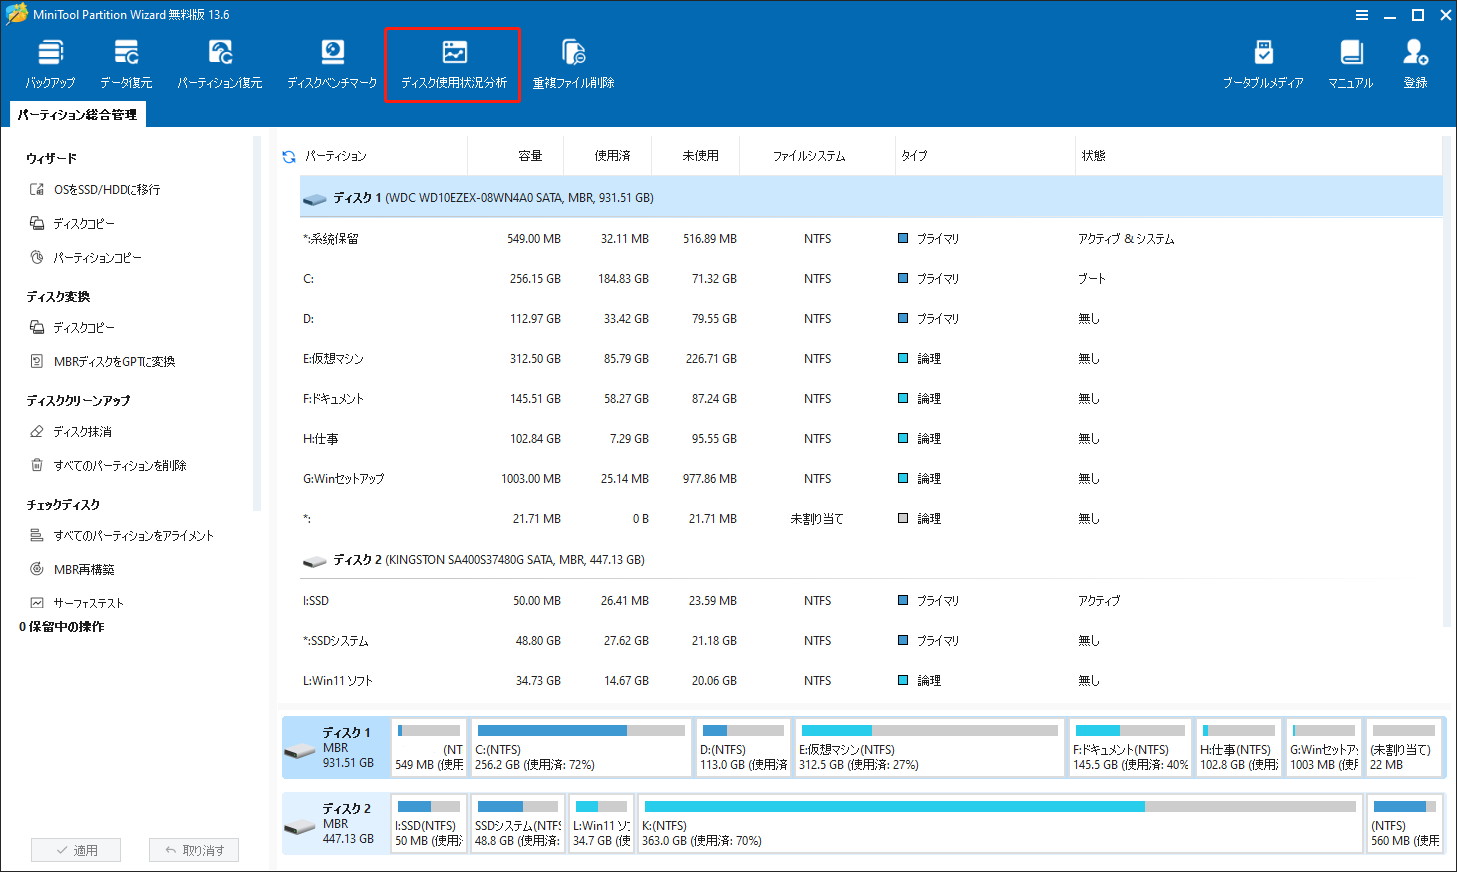The width and height of the screenshot is (1457, 872).
Task: Select the *:SSDシステム partition row
Action: point(871,641)
